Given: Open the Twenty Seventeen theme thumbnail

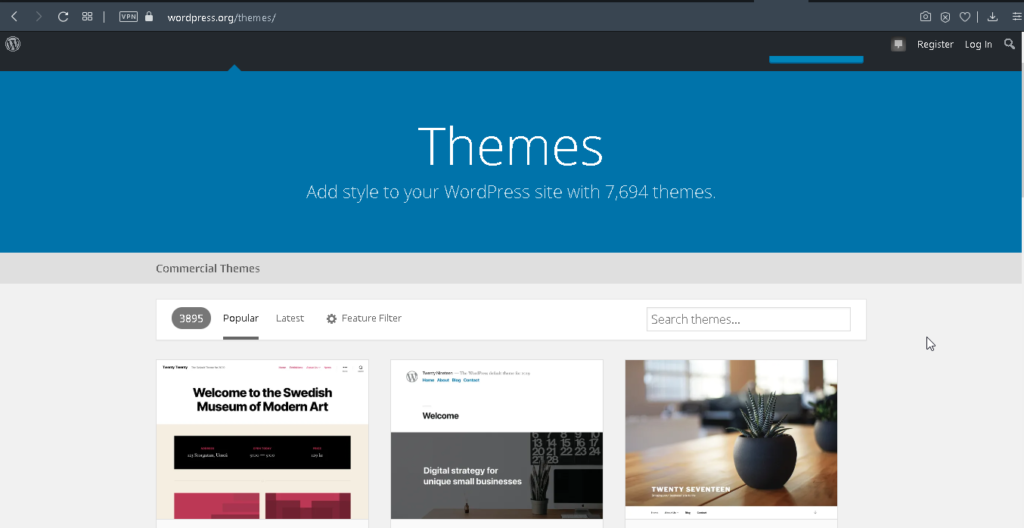Looking at the screenshot, I should click(x=731, y=439).
